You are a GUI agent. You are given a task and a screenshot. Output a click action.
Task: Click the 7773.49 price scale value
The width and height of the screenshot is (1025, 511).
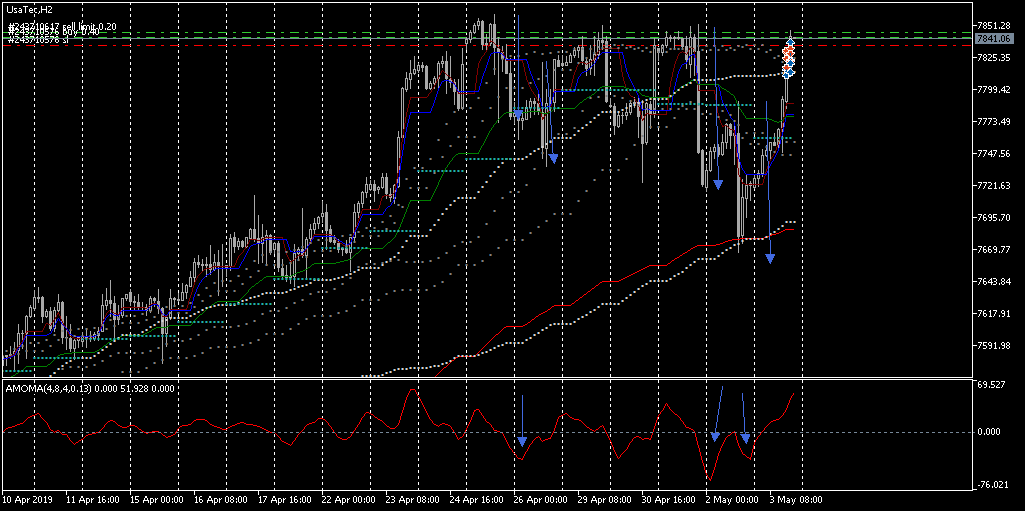pyautogui.click(x=994, y=122)
